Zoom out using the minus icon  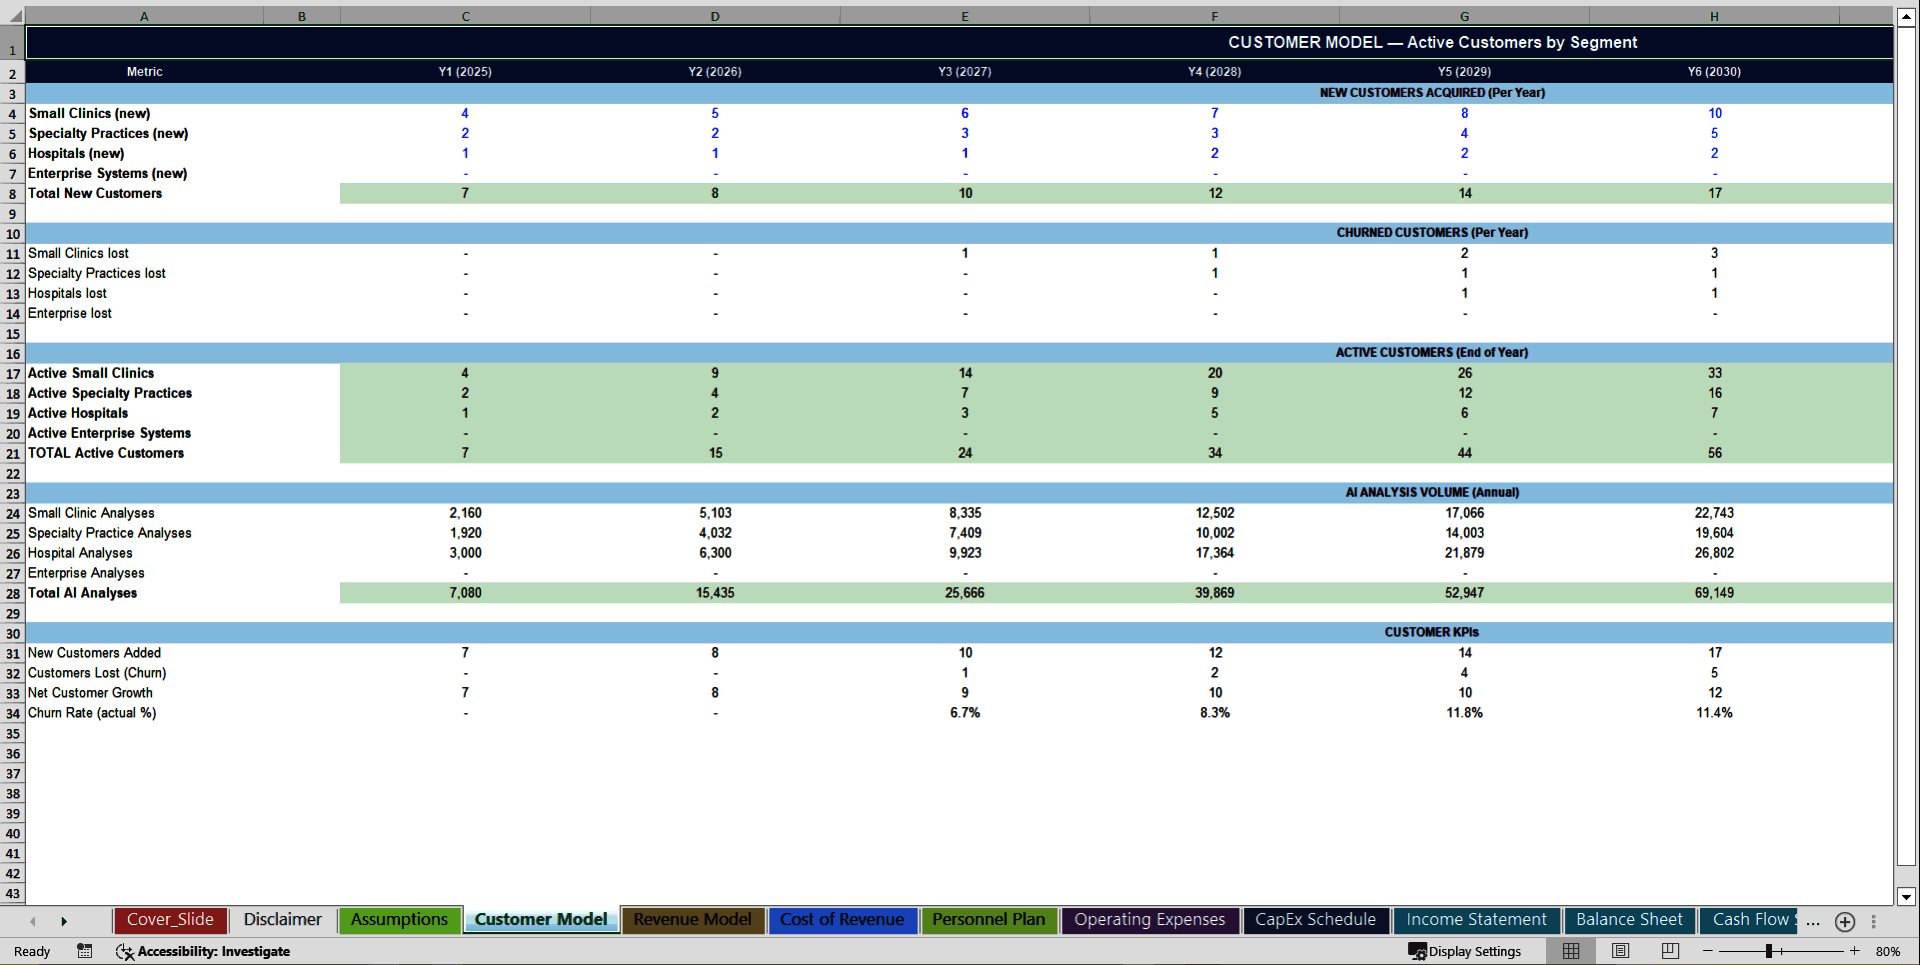coord(1705,951)
